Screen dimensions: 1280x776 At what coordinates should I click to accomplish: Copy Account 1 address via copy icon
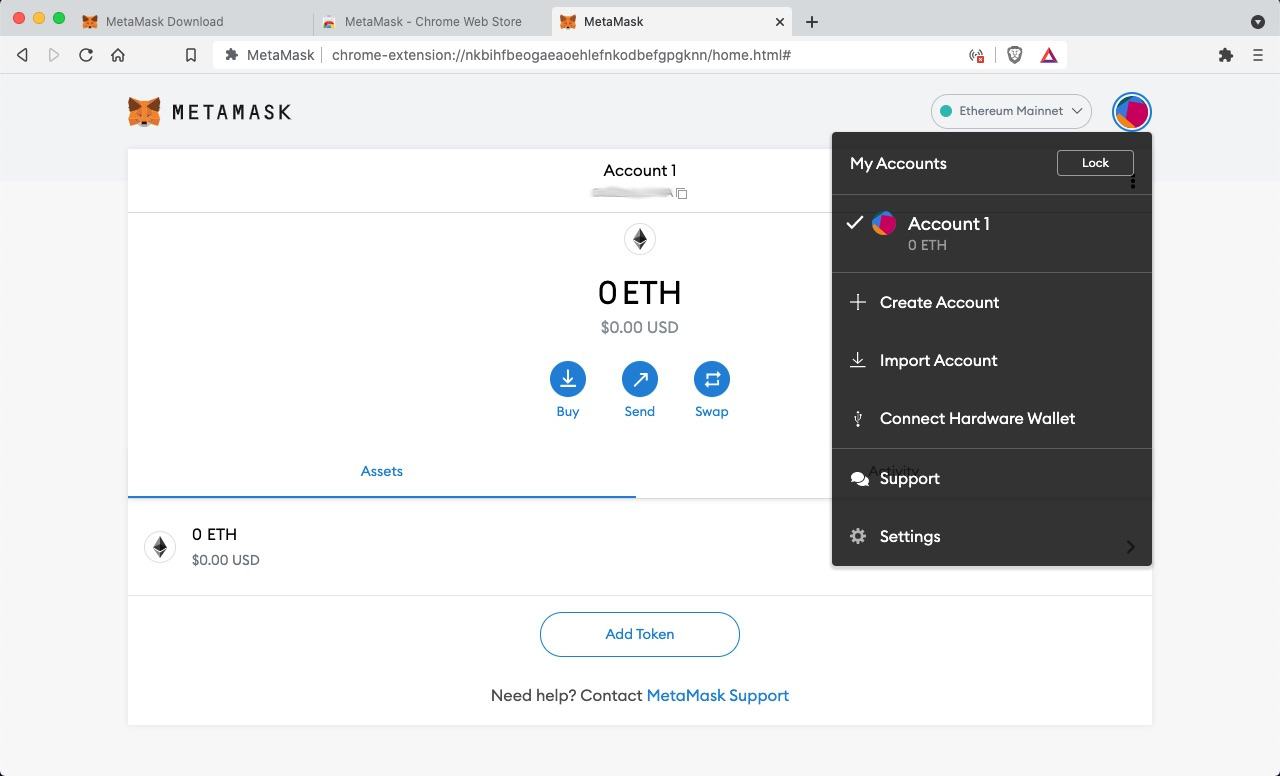682,193
